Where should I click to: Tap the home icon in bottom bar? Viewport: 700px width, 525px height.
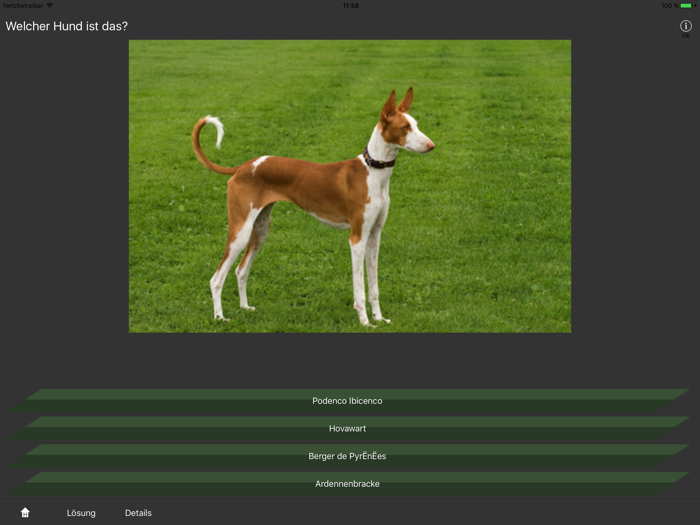click(x=25, y=512)
